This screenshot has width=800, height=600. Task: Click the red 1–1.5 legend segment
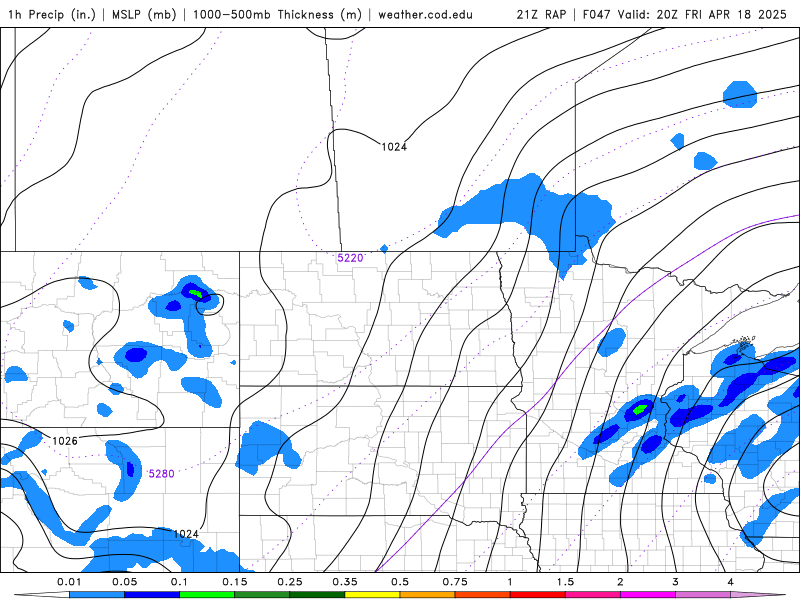point(538,595)
